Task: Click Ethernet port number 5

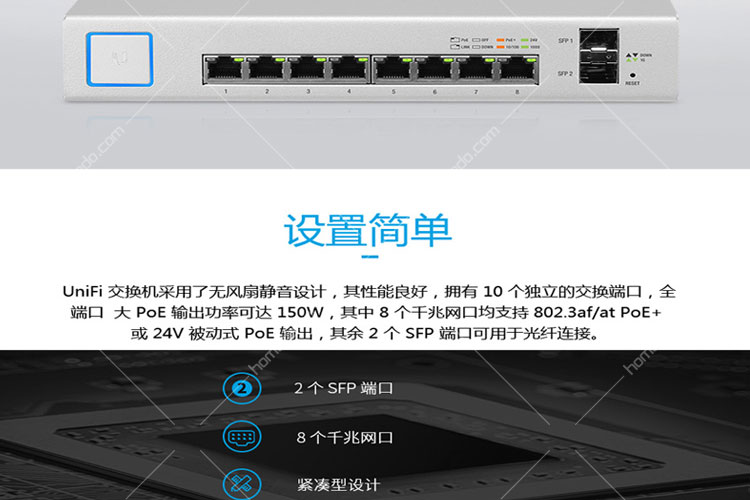Action: [394, 69]
